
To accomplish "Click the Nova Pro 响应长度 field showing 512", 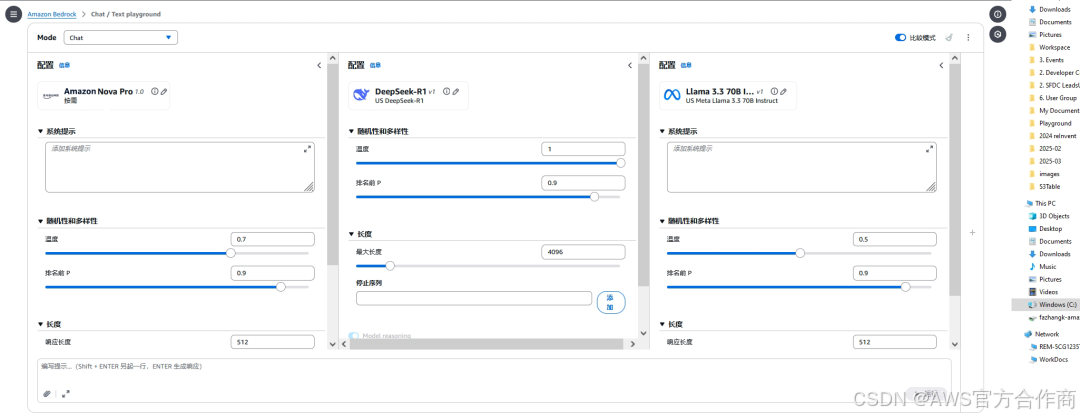I will (273, 342).
